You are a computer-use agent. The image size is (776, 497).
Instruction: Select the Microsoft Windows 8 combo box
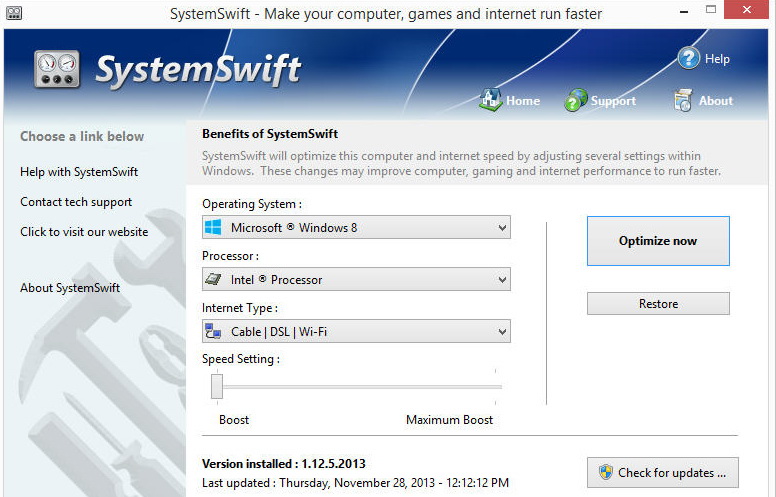[356, 227]
